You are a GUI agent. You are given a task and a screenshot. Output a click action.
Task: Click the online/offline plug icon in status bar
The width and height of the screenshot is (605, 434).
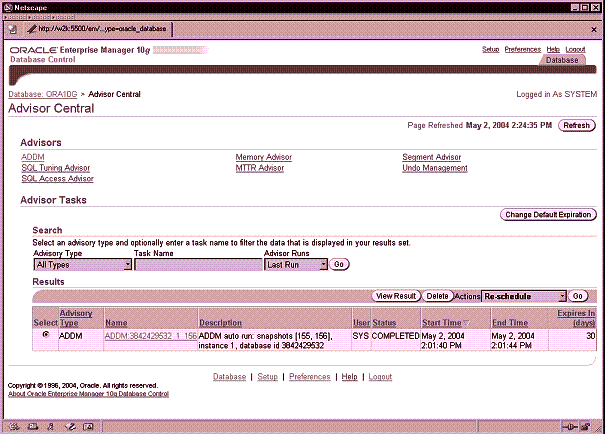point(570,426)
